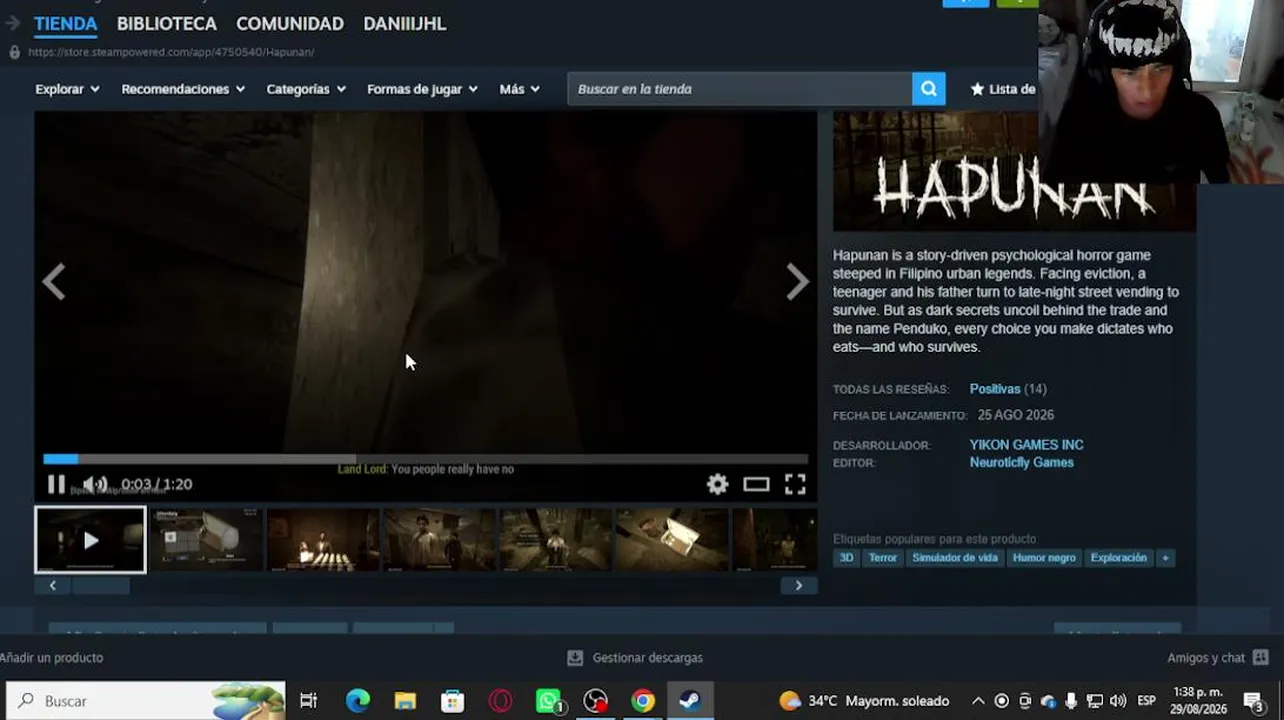Open File Explorer from taskbar
1284x720 pixels.
coord(405,701)
